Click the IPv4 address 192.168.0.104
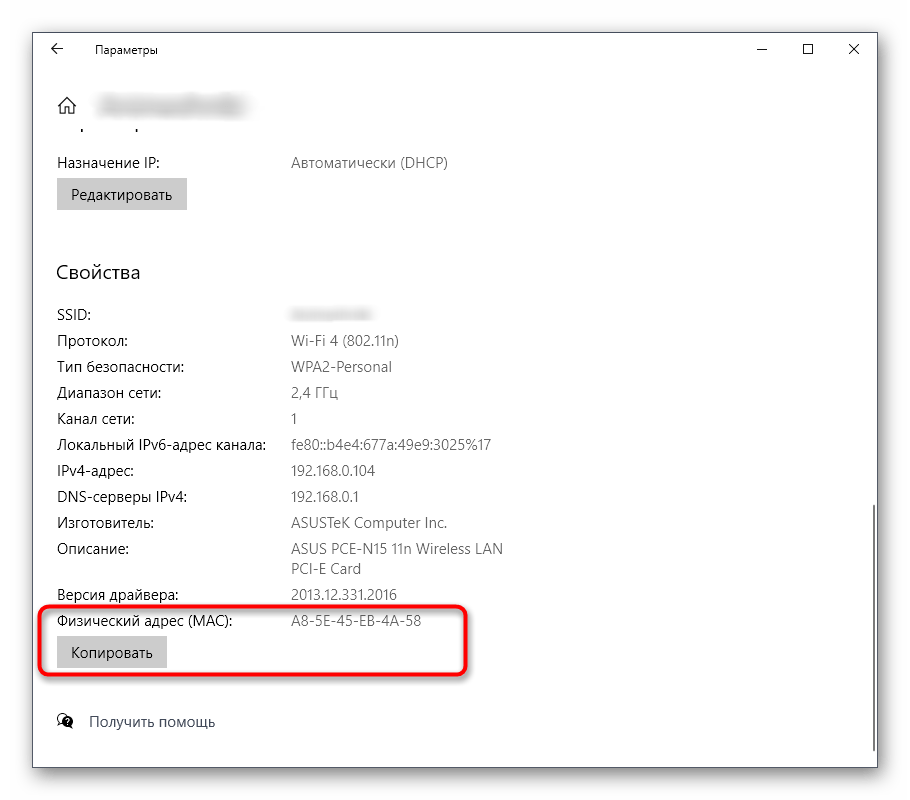This screenshot has width=910, height=800. (x=333, y=471)
